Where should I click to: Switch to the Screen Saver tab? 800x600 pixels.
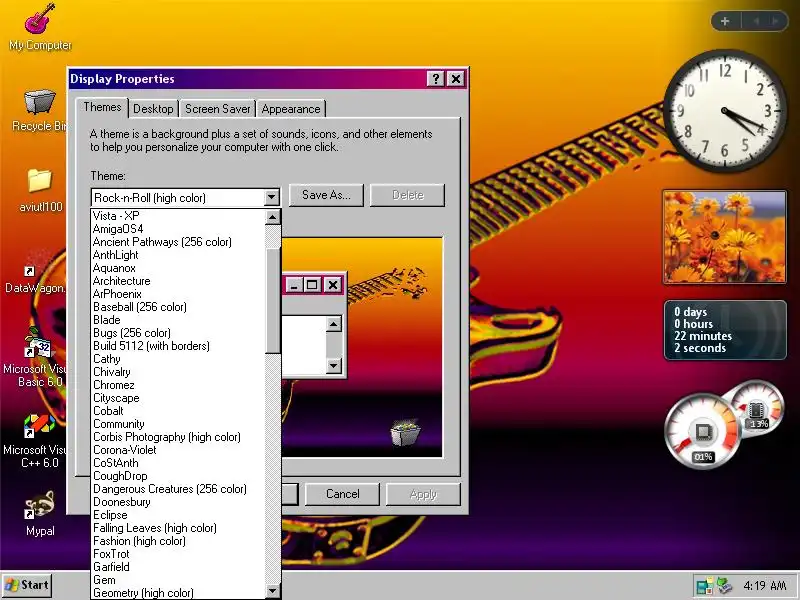click(x=218, y=109)
